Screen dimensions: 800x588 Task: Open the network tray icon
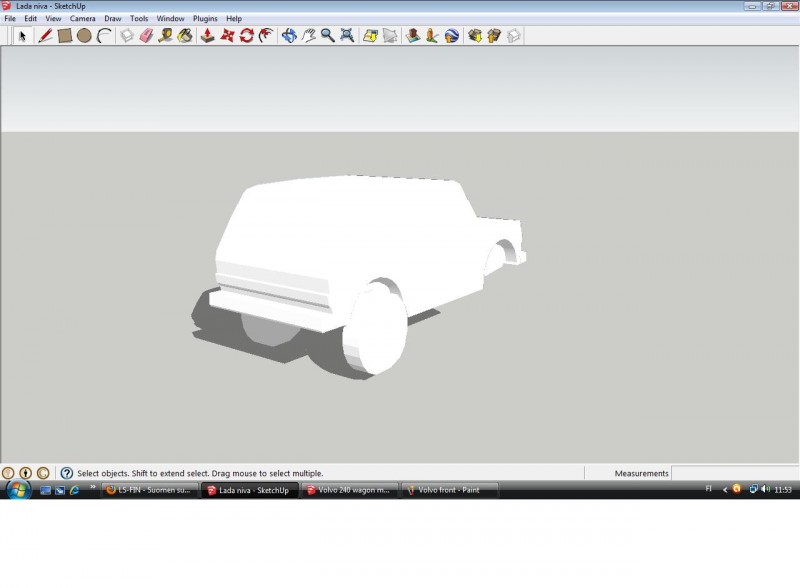pyautogui.click(x=753, y=489)
